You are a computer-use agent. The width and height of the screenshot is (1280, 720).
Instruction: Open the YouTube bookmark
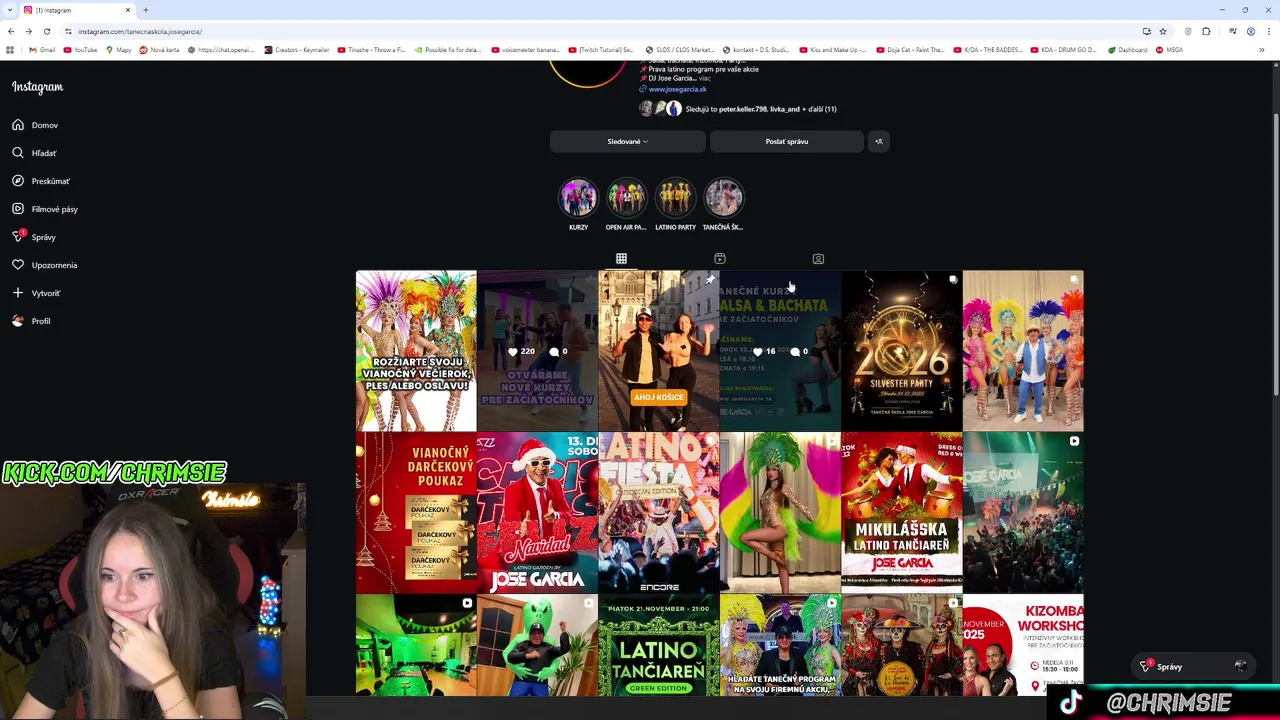[x=80, y=50]
